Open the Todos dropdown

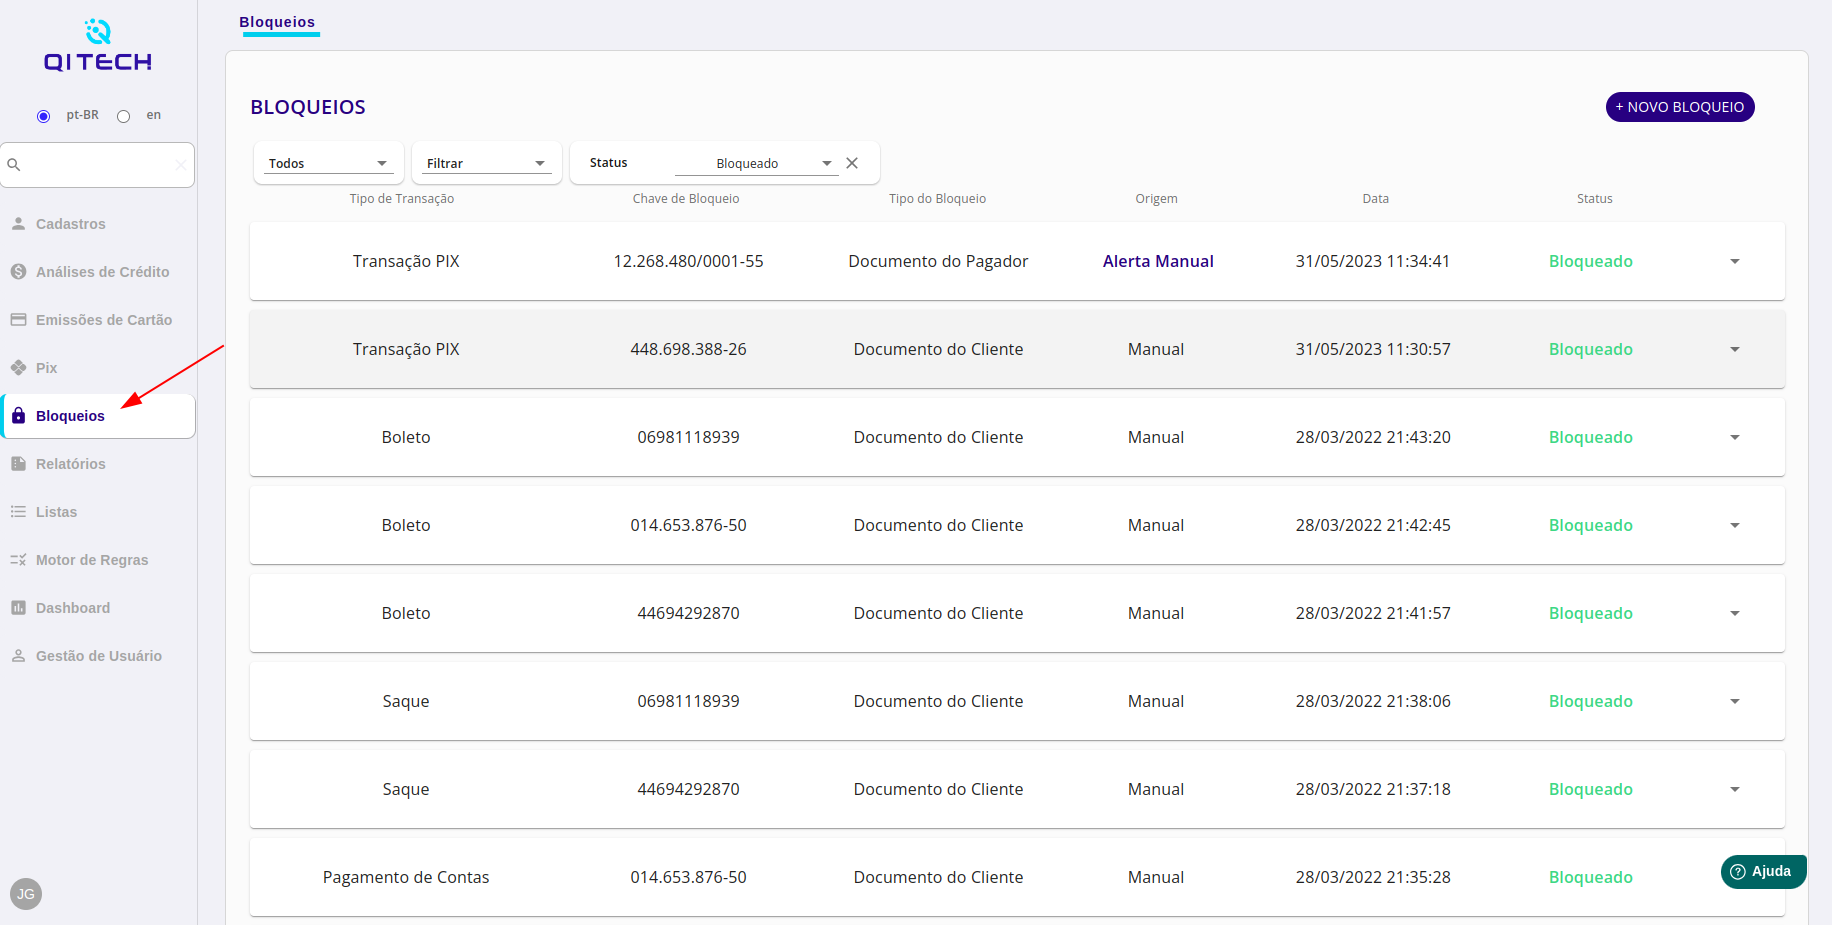[329, 163]
